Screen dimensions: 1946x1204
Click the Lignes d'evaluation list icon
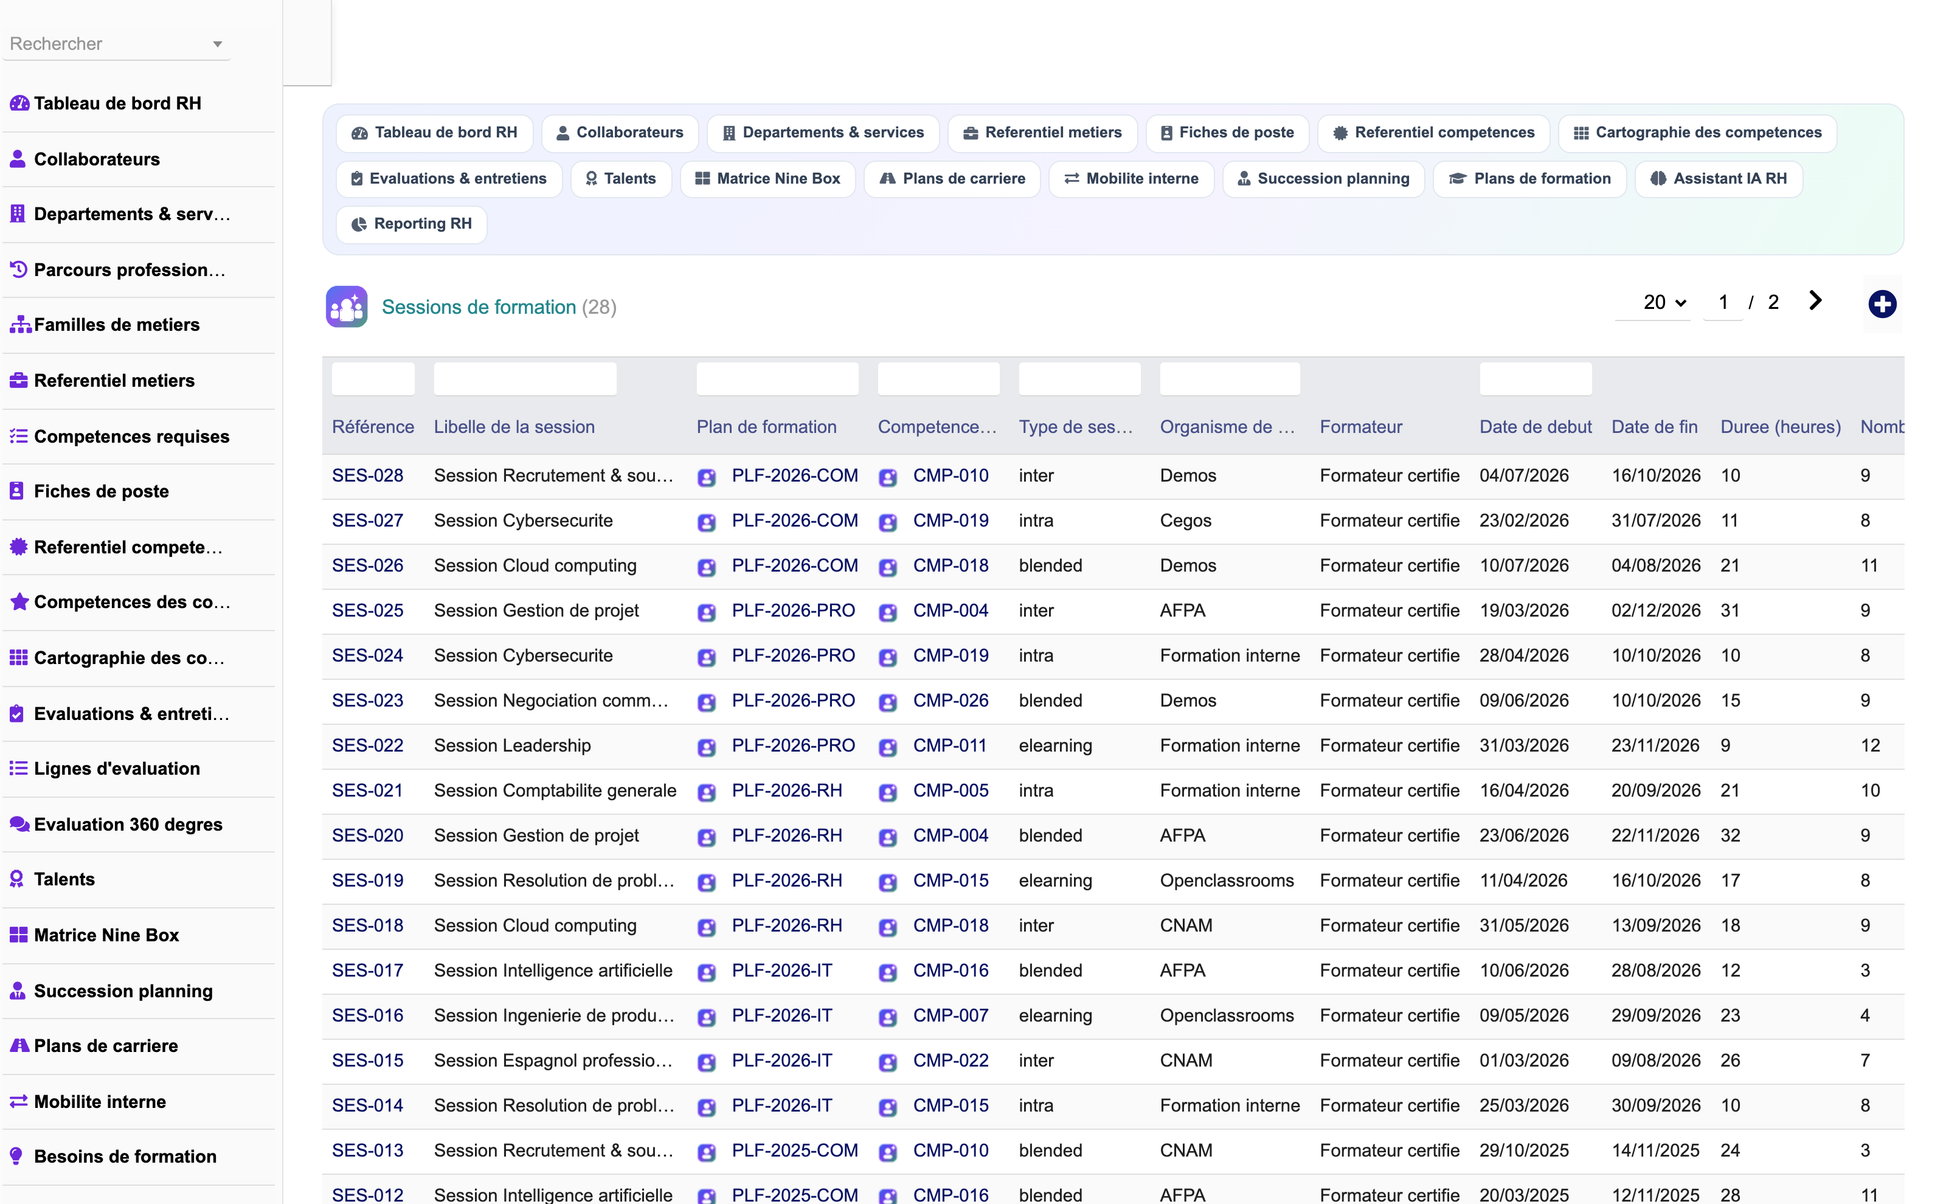pyautogui.click(x=18, y=768)
